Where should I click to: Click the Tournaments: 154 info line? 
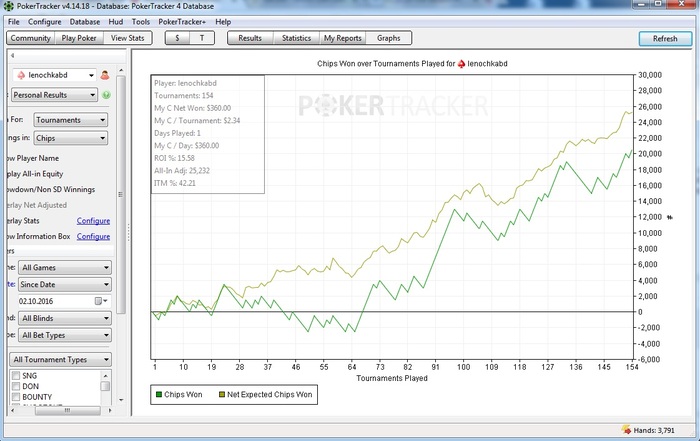point(183,96)
